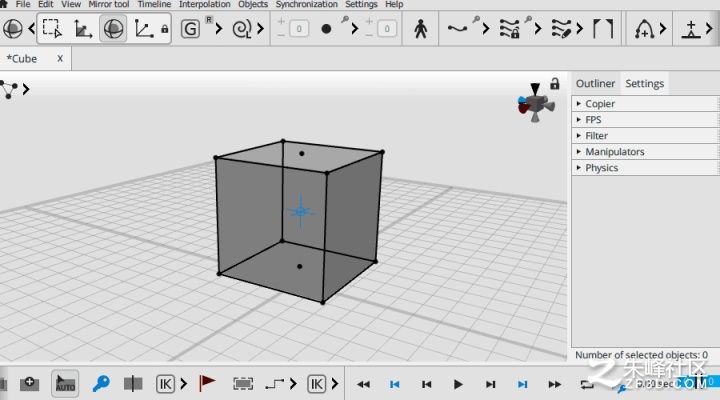Click the camera orientation gizmo
The height and width of the screenshot is (400, 720).
(x=535, y=103)
